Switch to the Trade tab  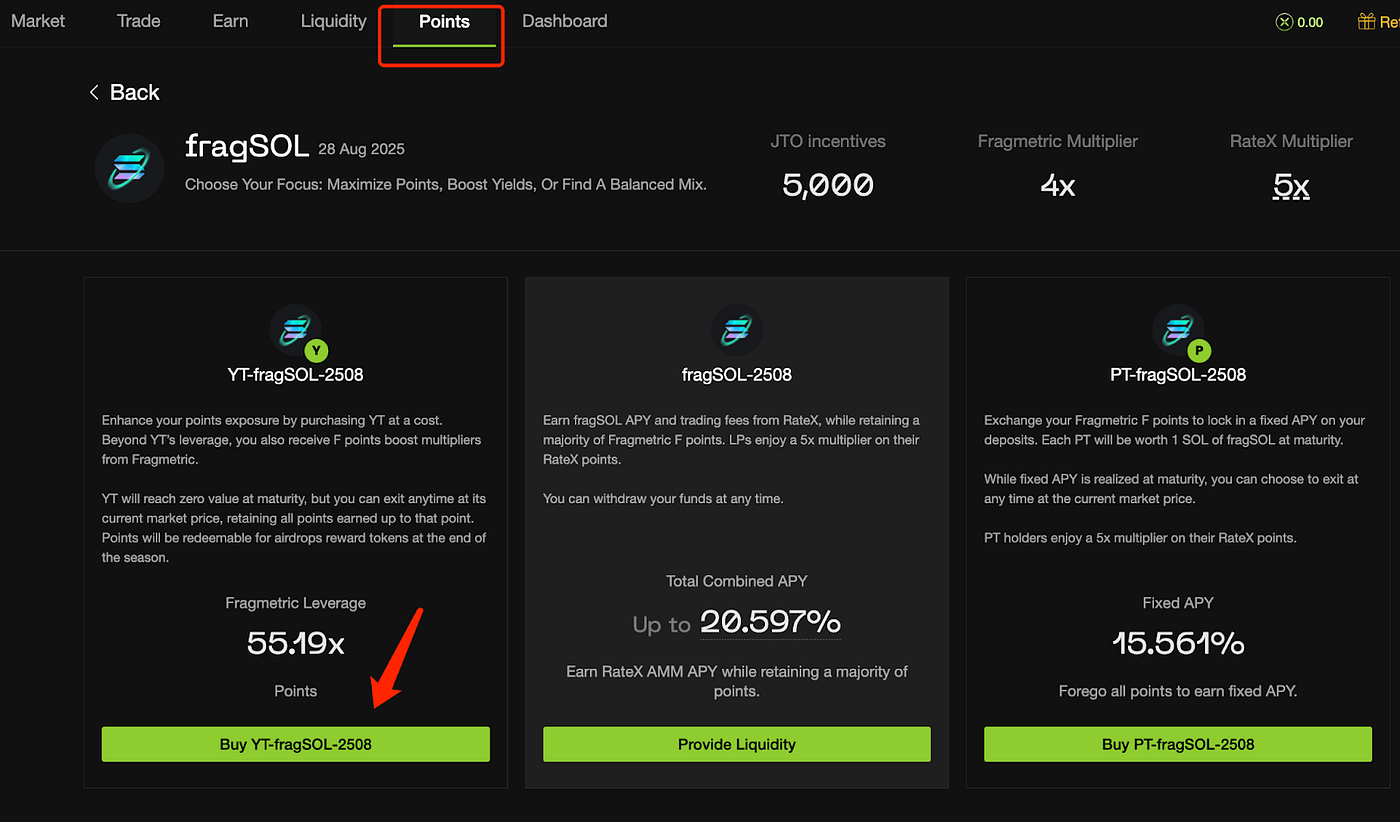click(138, 20)
